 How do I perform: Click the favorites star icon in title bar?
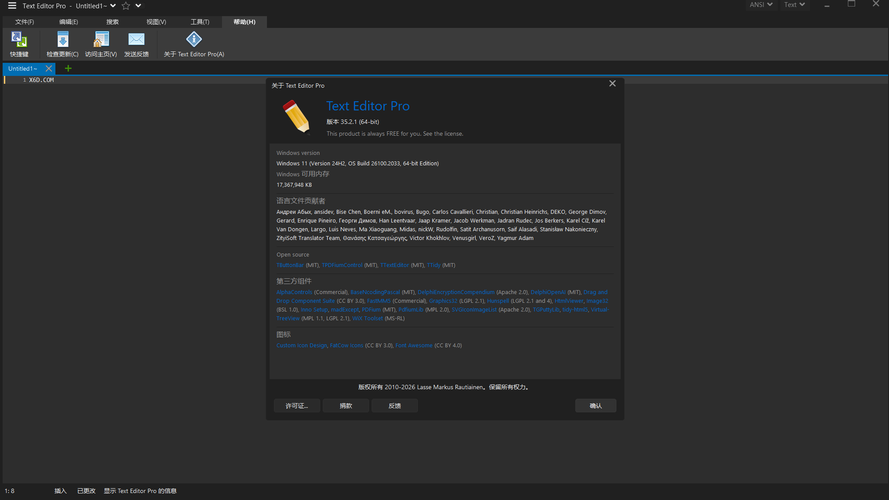125,5
